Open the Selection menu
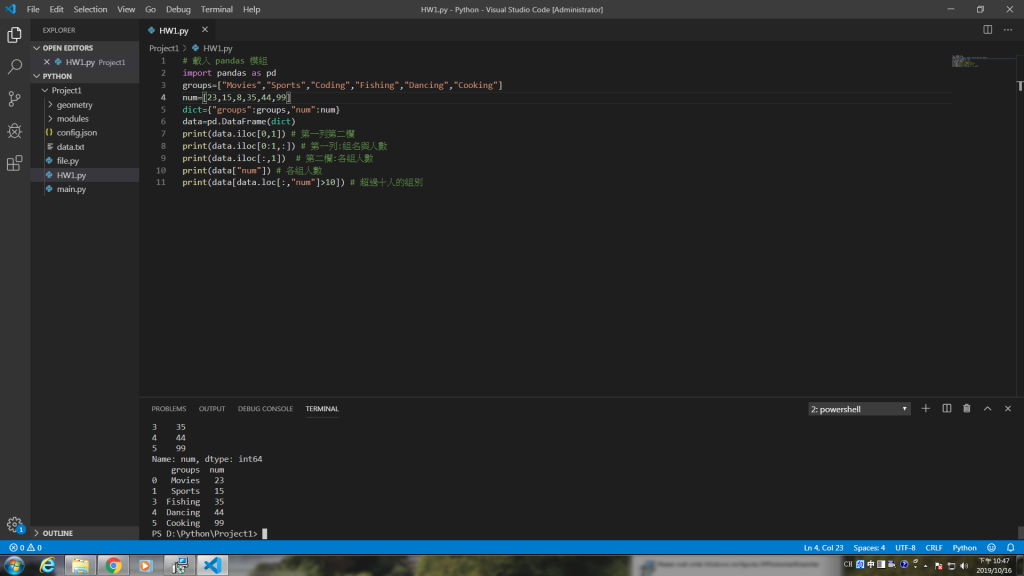 [90, 9]
